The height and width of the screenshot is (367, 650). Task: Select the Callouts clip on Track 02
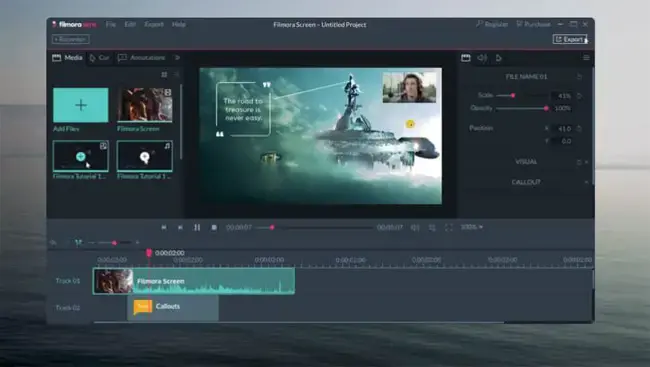pyautogui.click(x=173, y=307)
